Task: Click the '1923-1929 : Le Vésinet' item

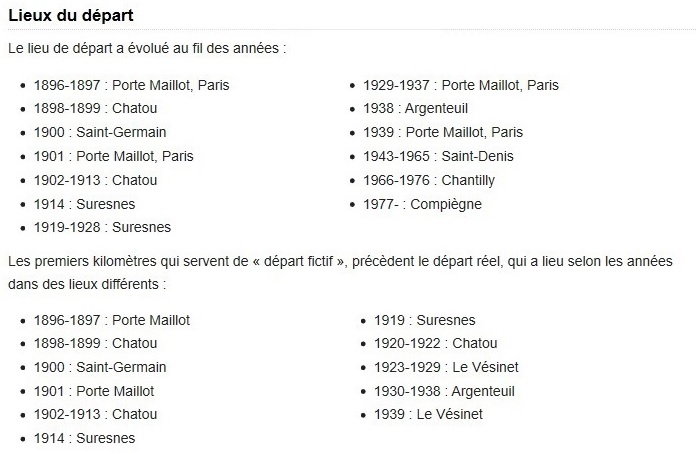Action: (446, 367)
